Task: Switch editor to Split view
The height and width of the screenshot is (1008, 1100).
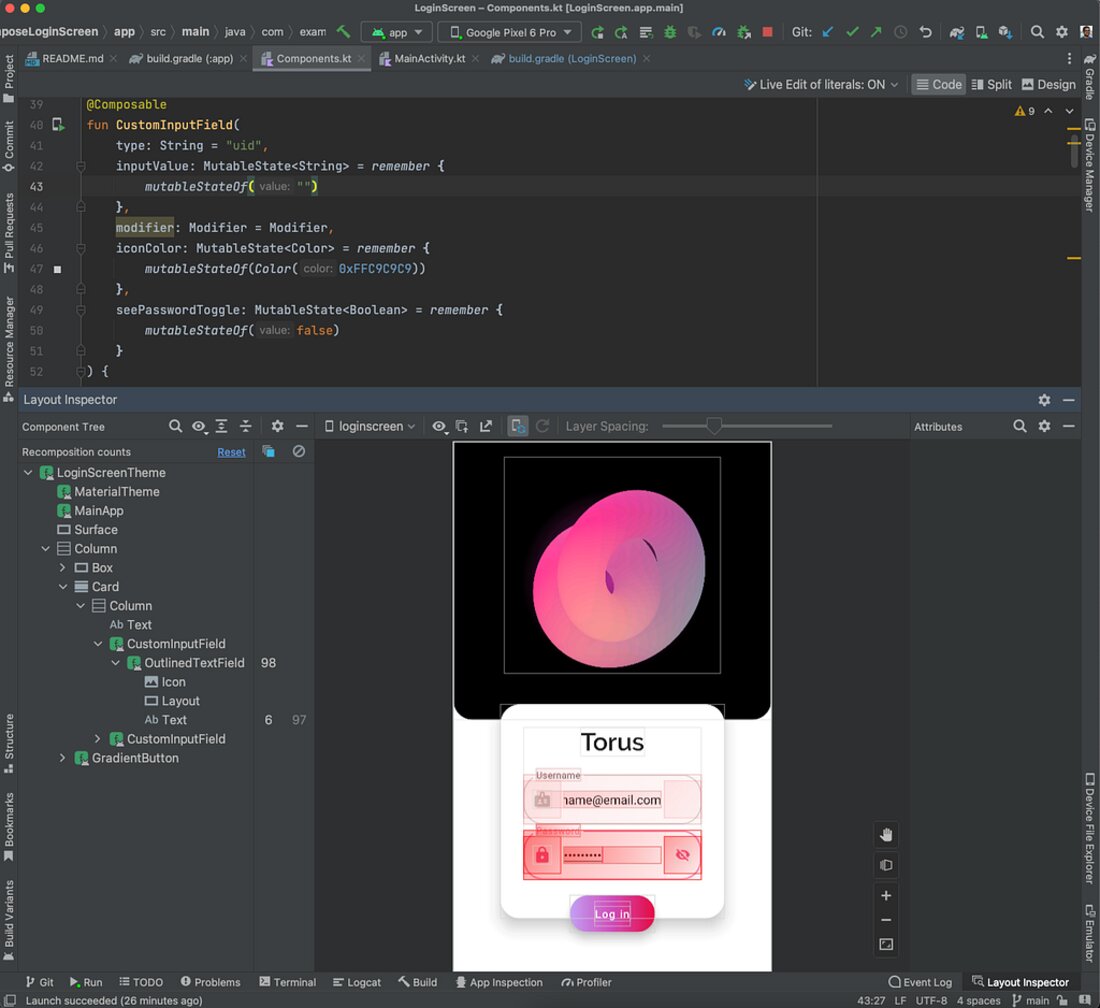Action: tap(991, 84)
